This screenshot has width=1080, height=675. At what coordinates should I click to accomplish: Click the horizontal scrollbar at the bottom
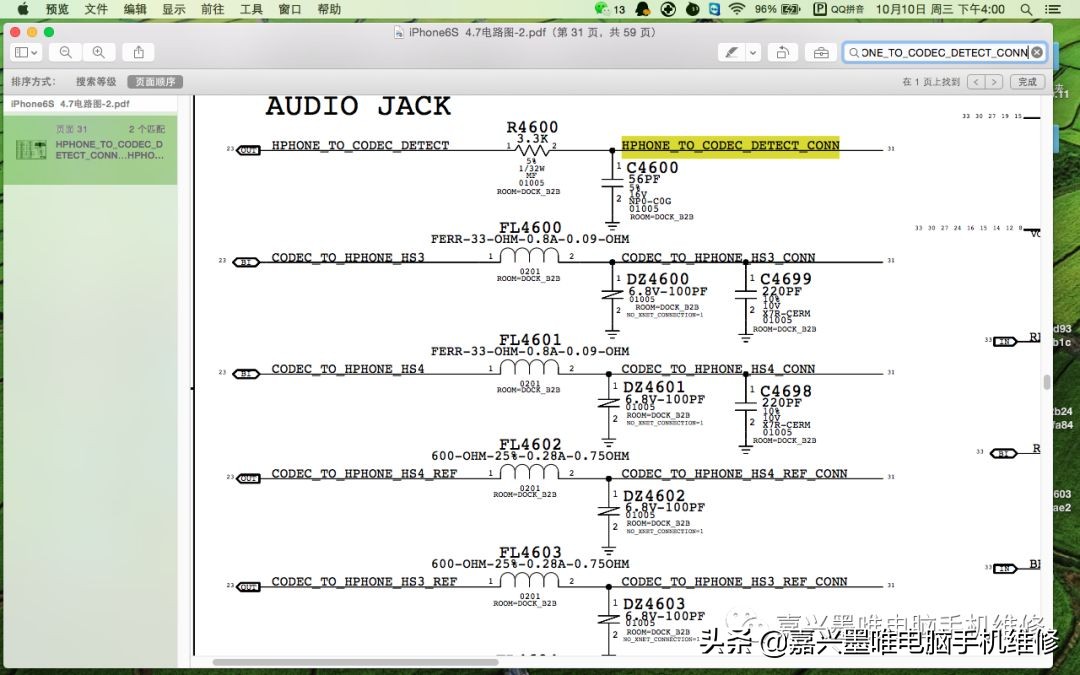355,663
